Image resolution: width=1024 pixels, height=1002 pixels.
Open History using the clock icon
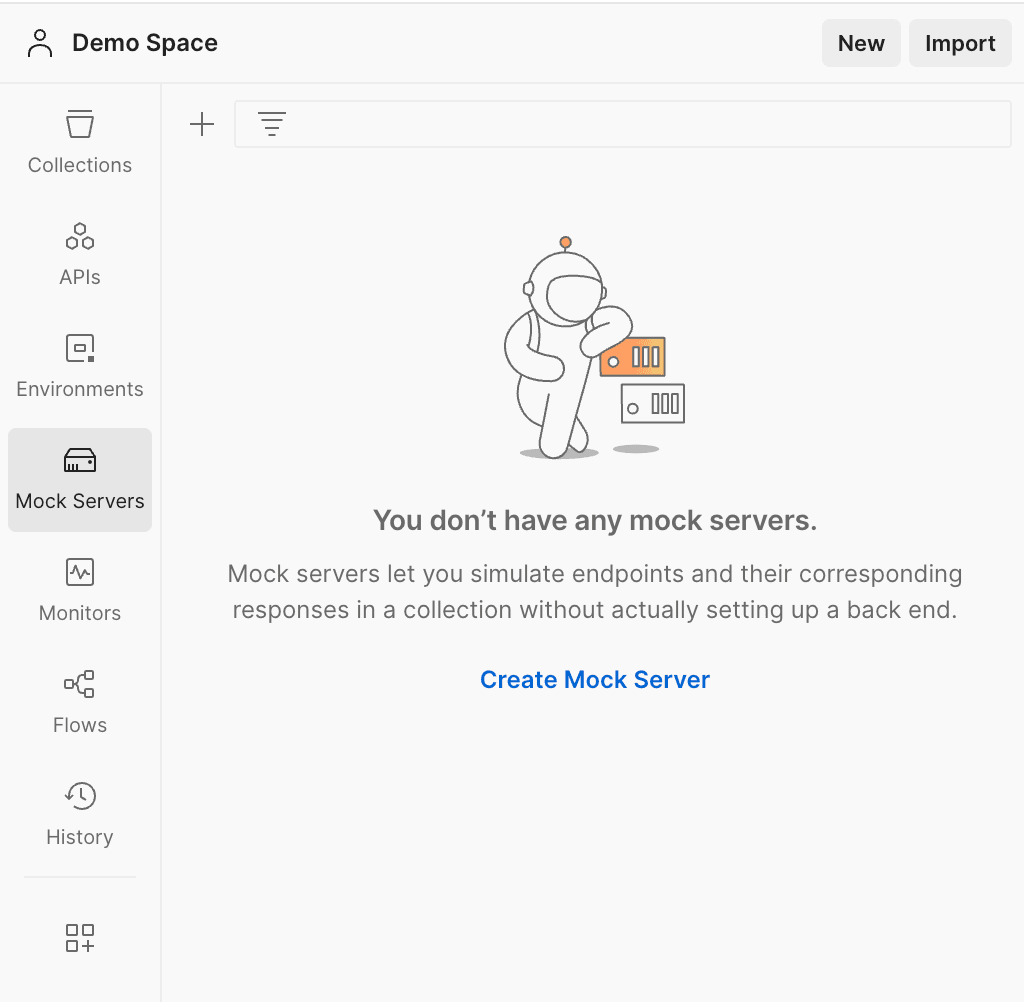click(80, 797)
